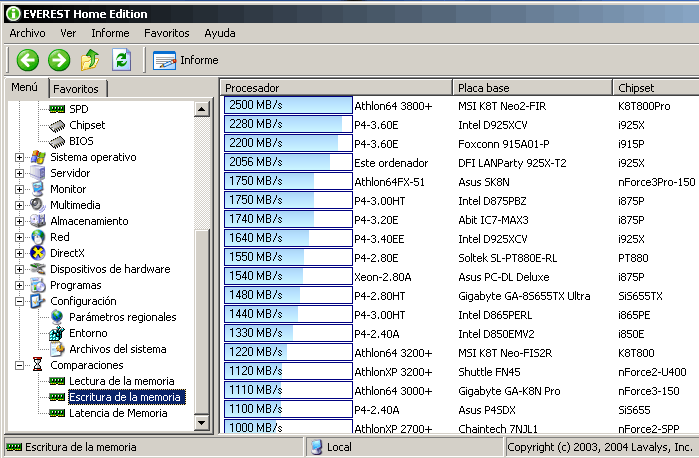699x458 pixels.
Task: Select the Athlon64 3800+ row text
Action: 393,106
